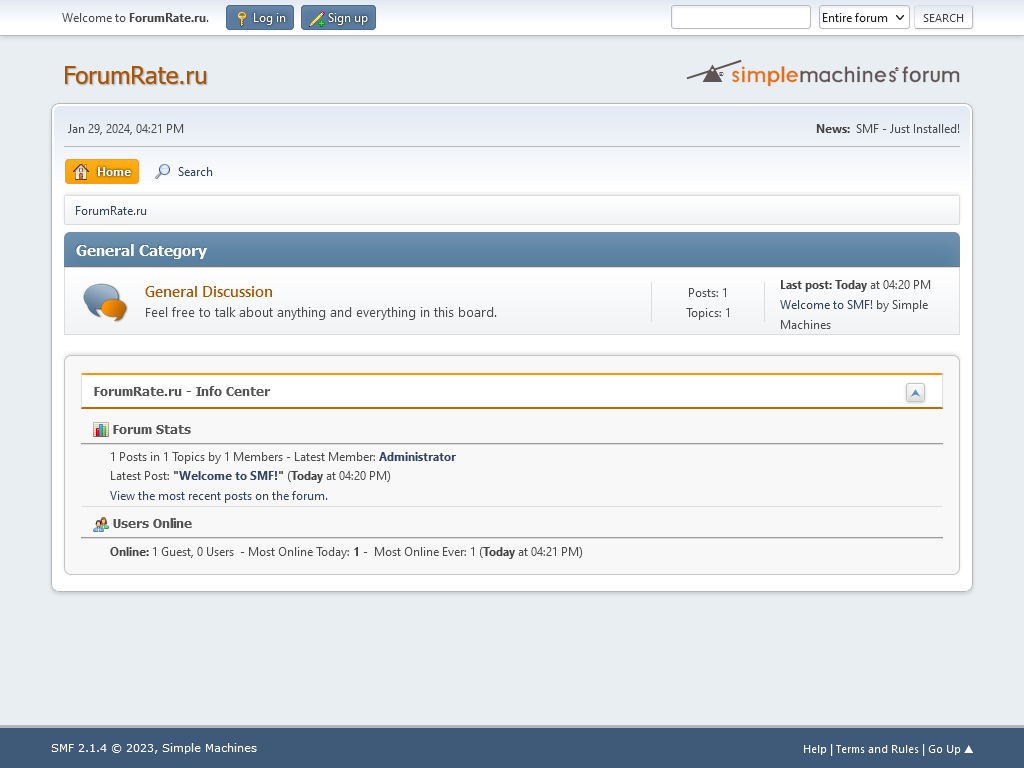Click the Forum Stats bar chart icon
1024x768 pixels.
pos(101,430)
